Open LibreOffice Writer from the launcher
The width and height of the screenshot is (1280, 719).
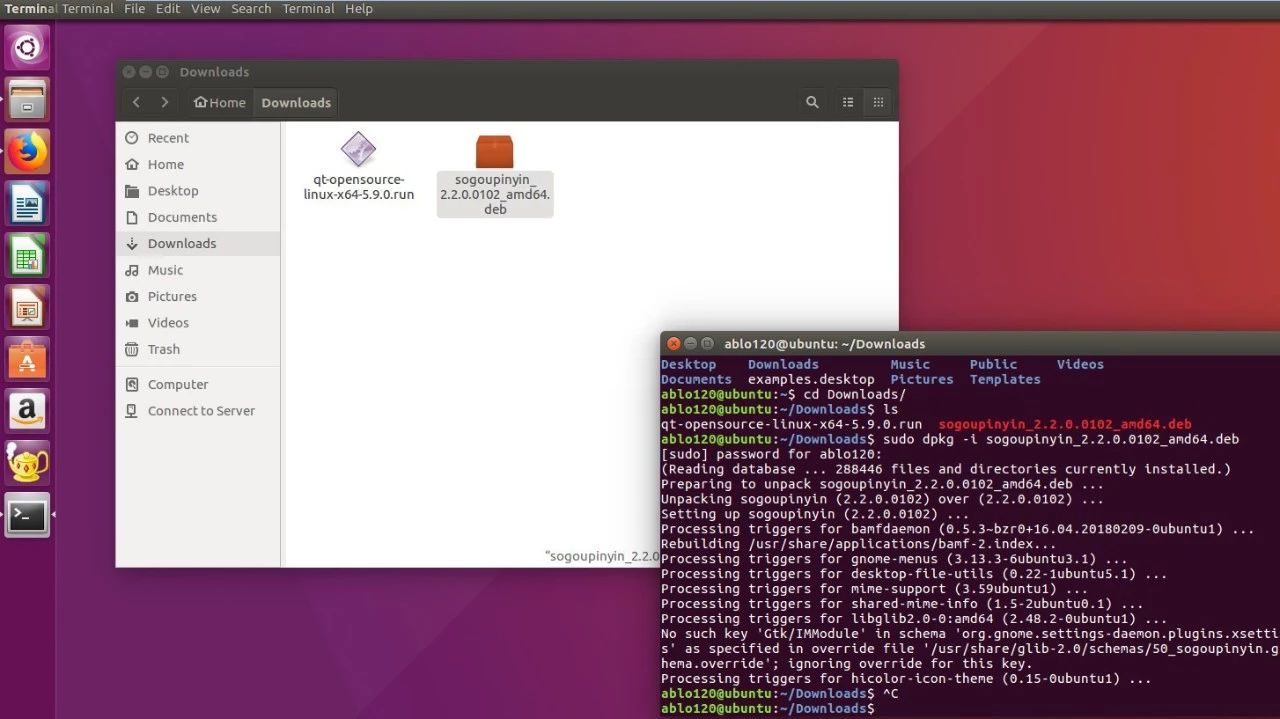27,203
